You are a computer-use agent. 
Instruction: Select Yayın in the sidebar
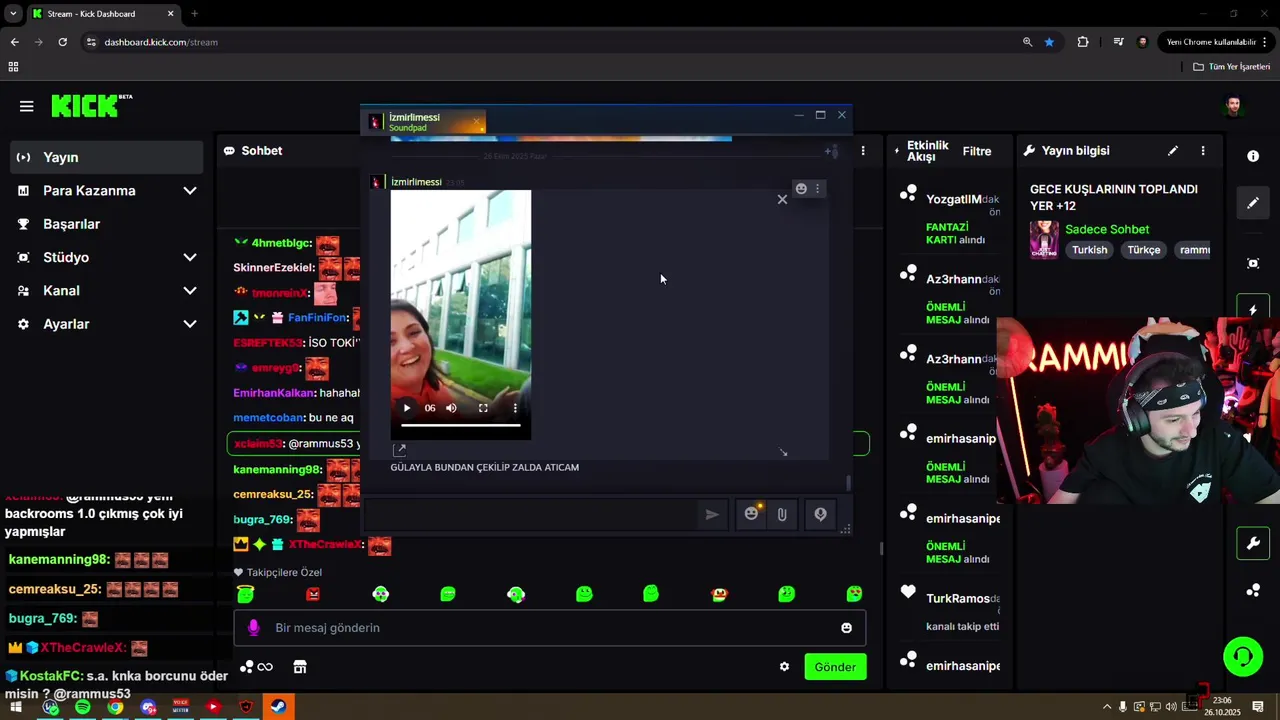(107, 157)
